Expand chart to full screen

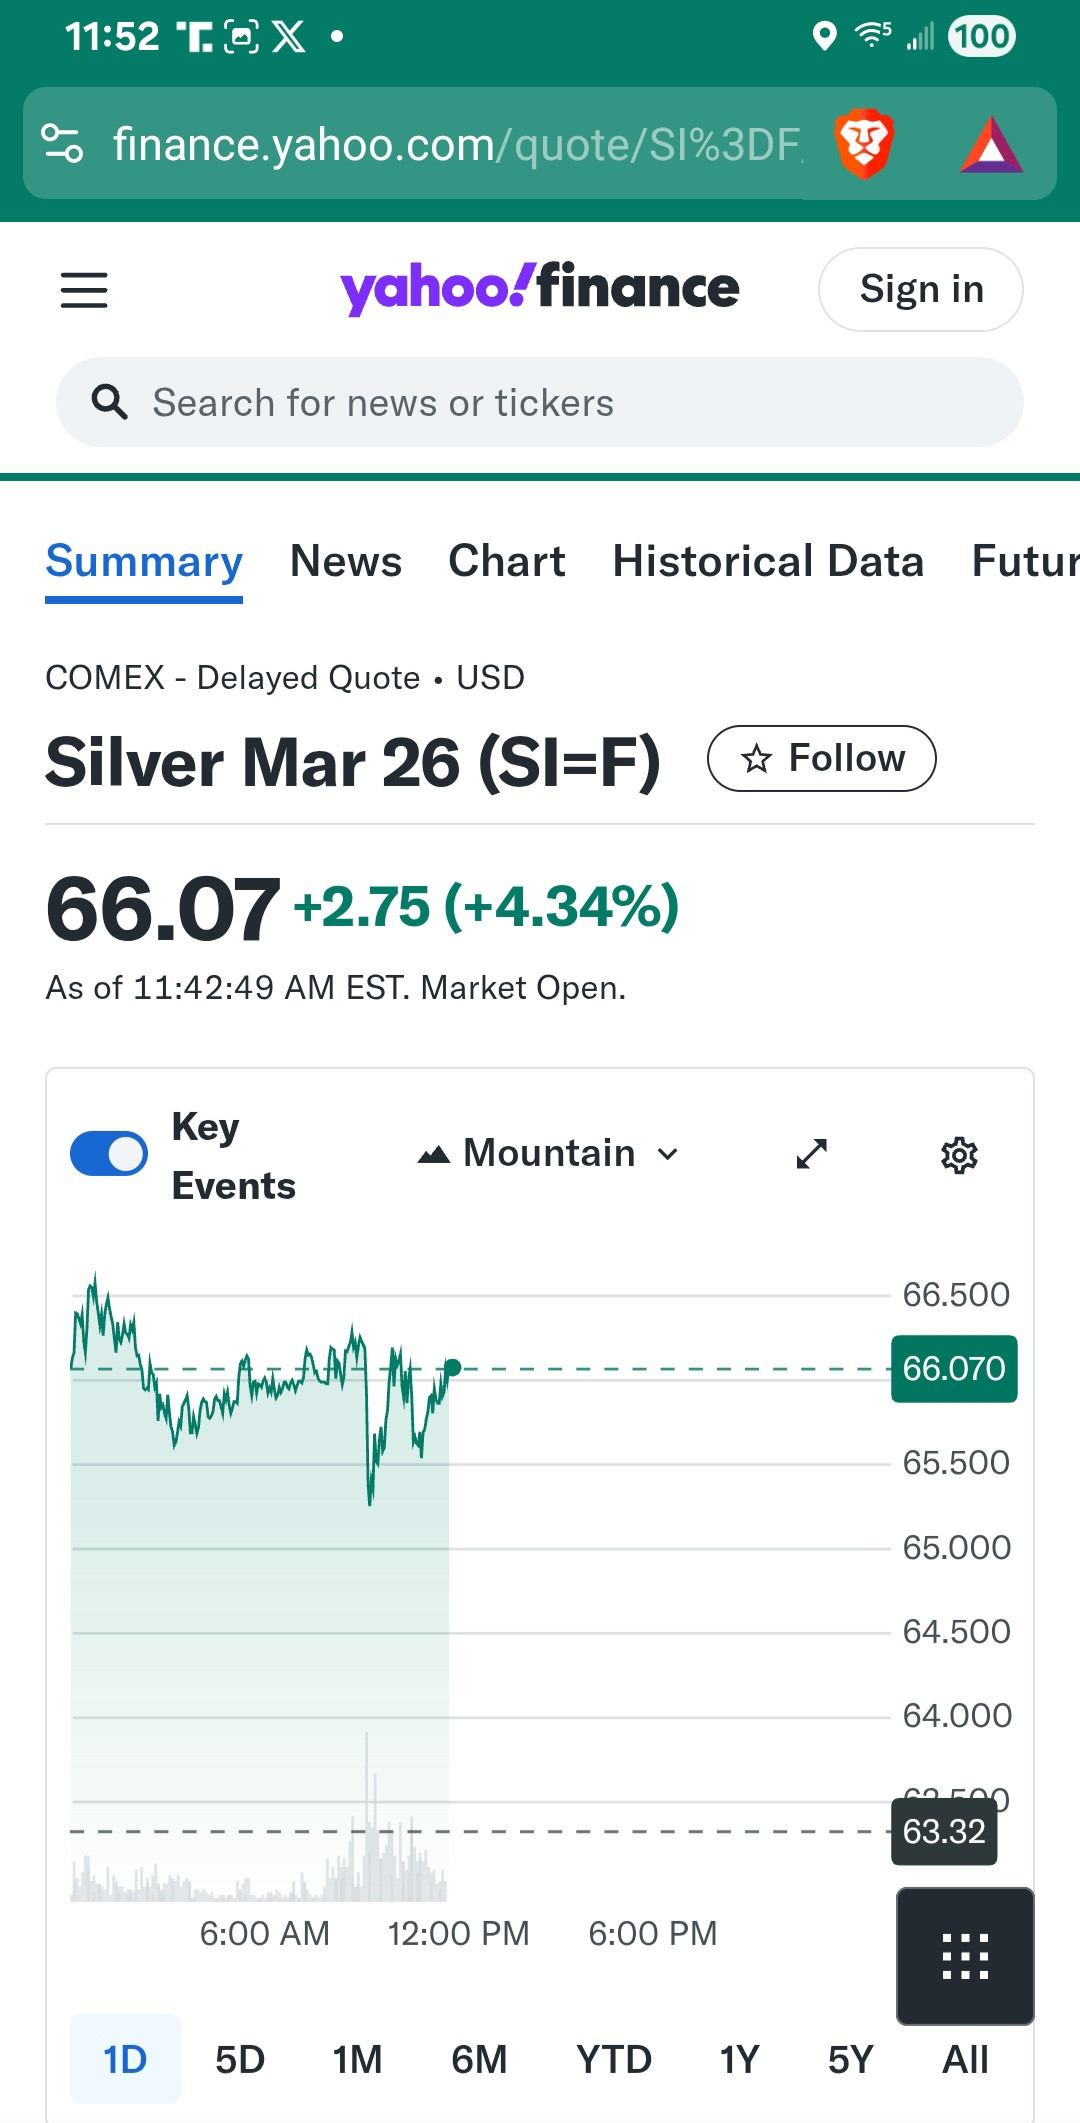811,1154
